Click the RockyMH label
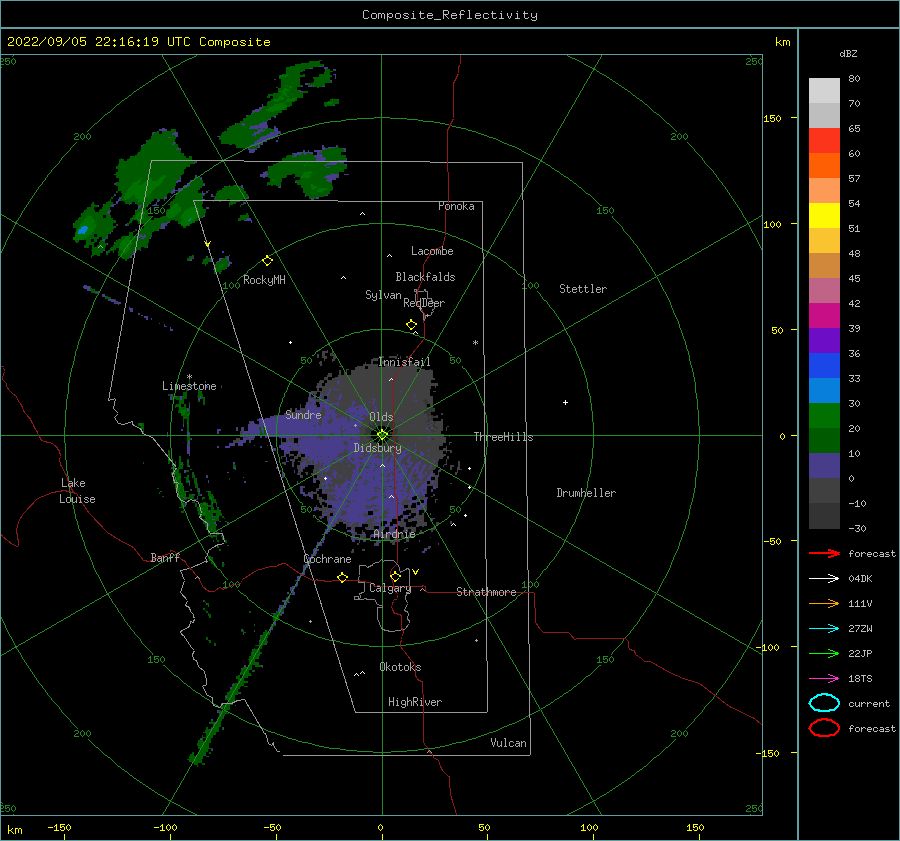This screenshot has height=841, width=900. (264, 280)
